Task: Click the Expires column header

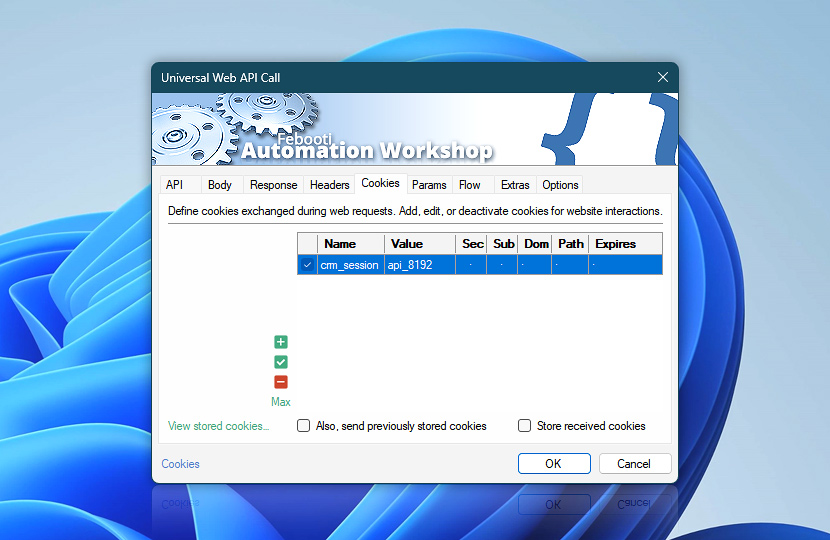Action: point(626,244)
